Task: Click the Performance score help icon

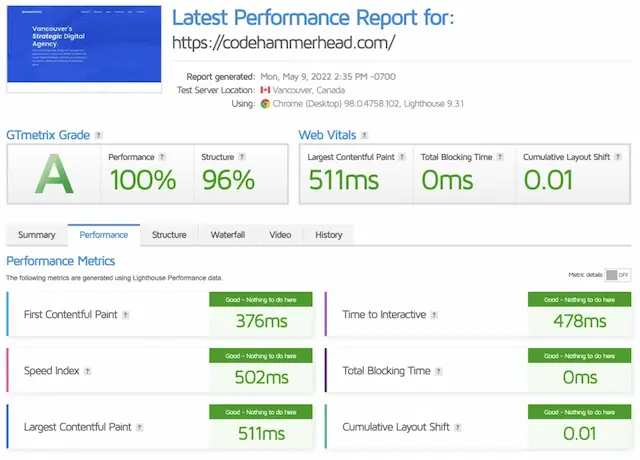Action: point(162,157)
